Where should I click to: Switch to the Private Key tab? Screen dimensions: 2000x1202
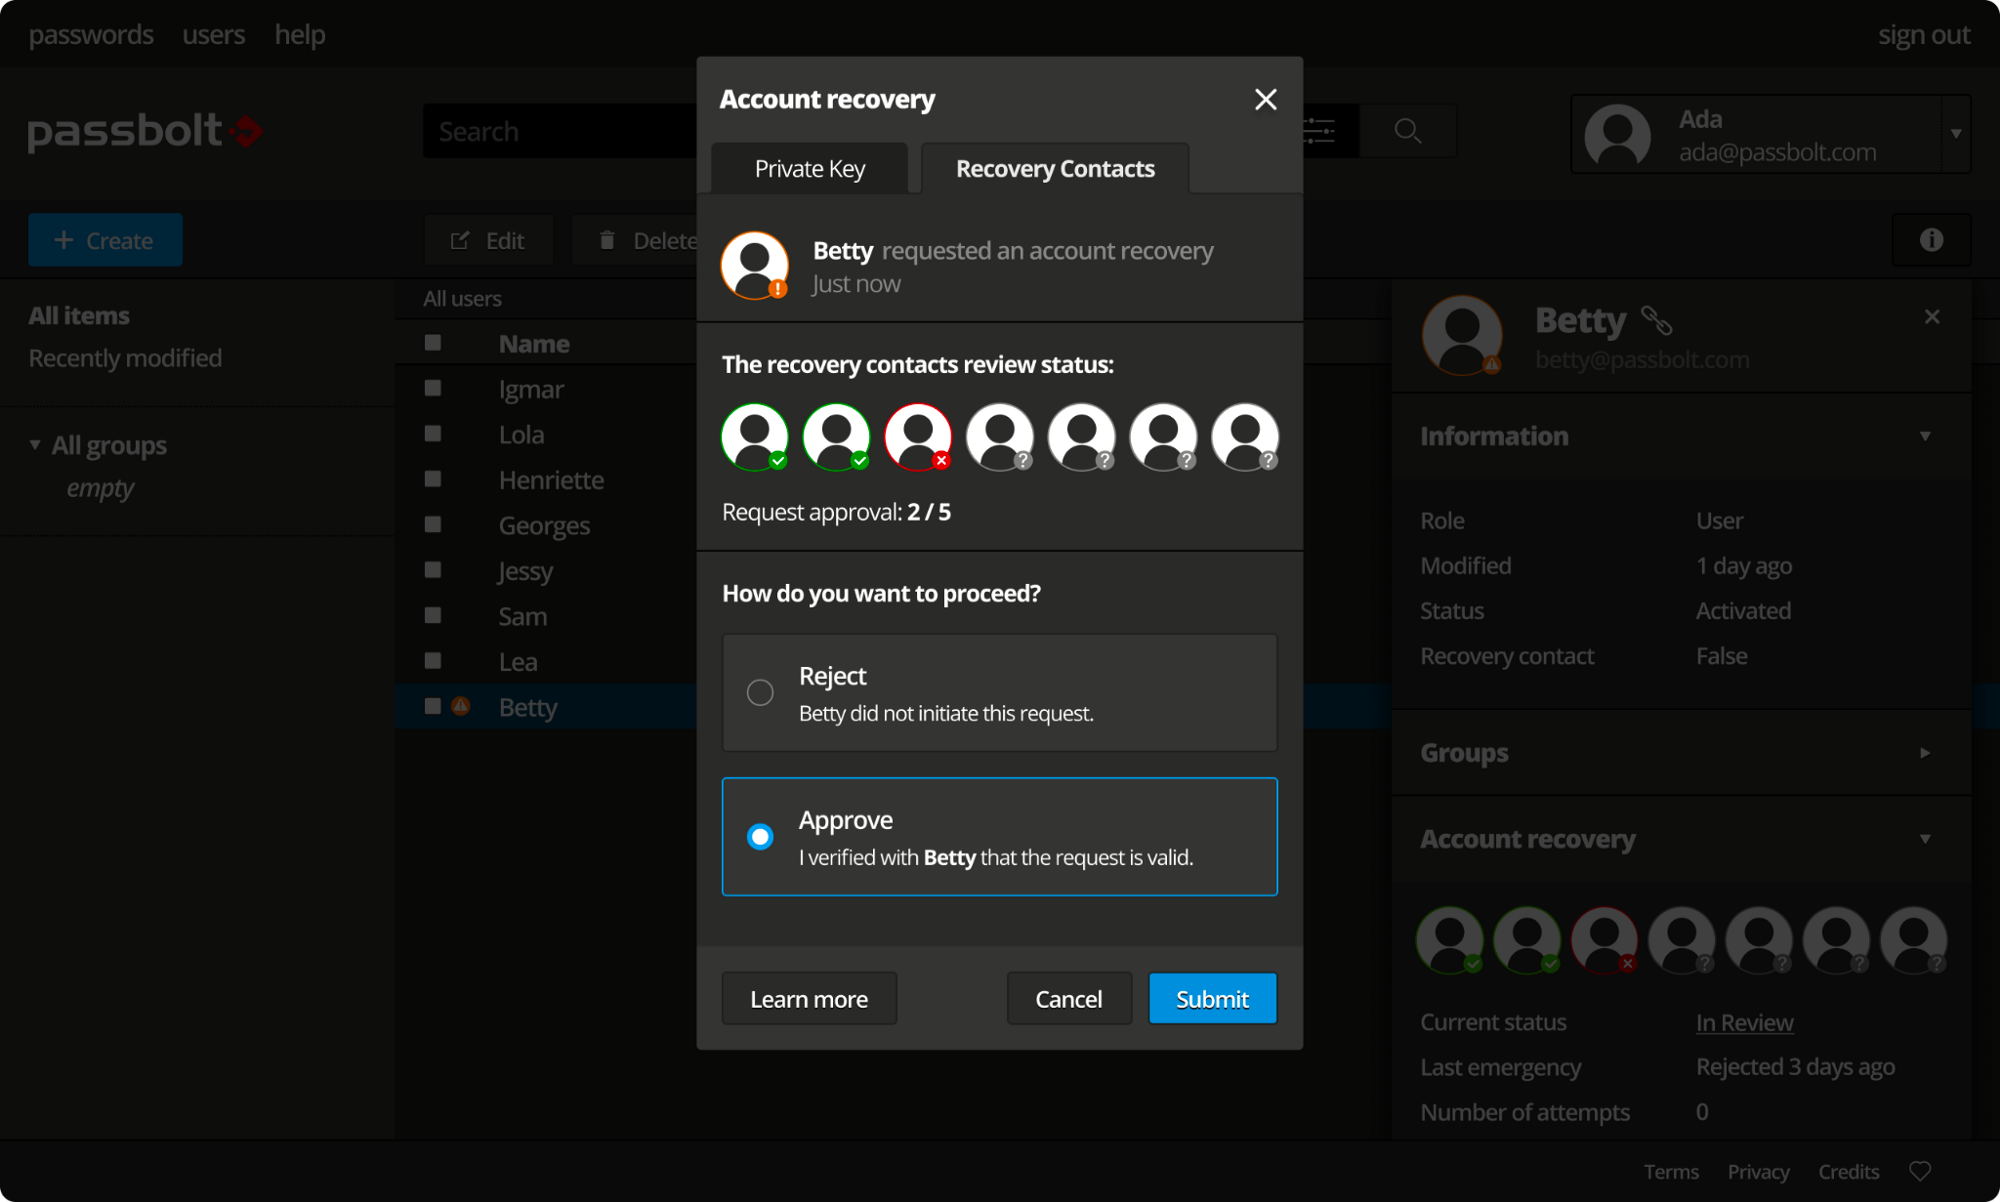809,169
